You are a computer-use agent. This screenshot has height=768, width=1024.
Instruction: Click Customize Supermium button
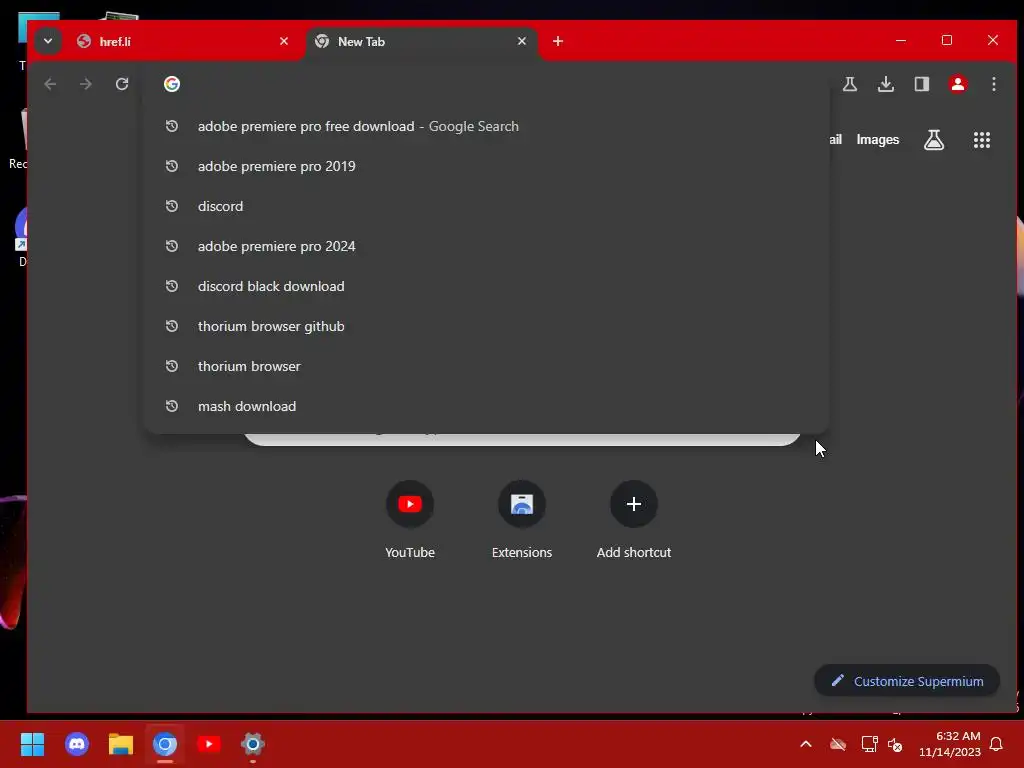click(907, 681)
